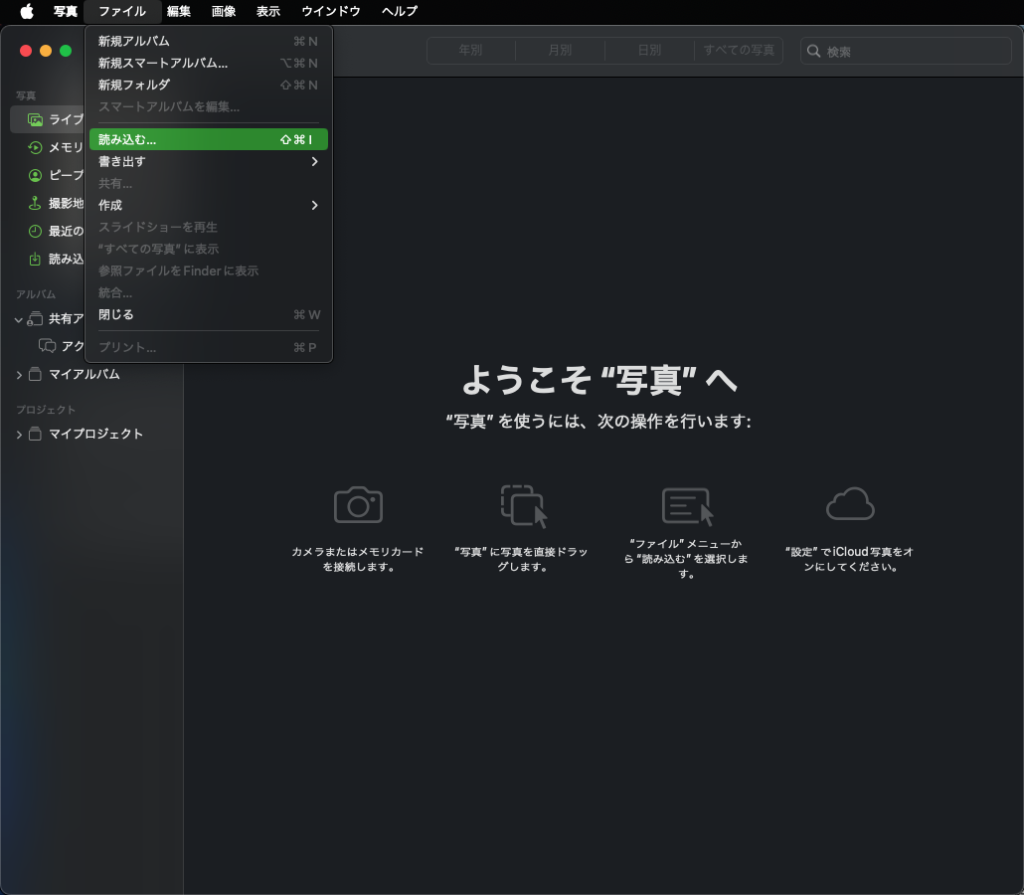Click the camera icon on welcome screen

(358, 504)
